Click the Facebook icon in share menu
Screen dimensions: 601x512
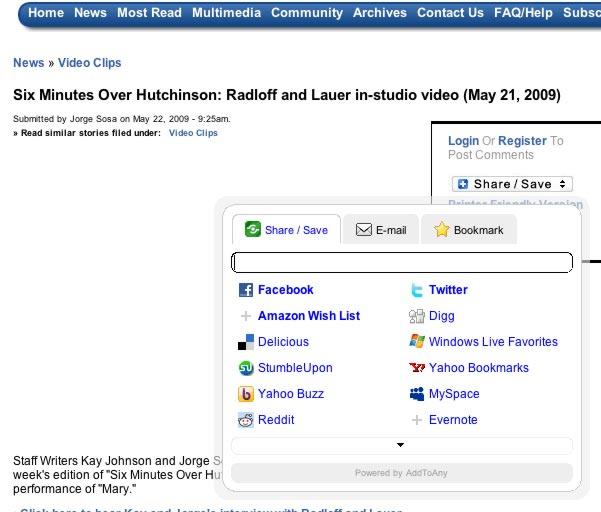pyautogui.click(x=246, y=290)
